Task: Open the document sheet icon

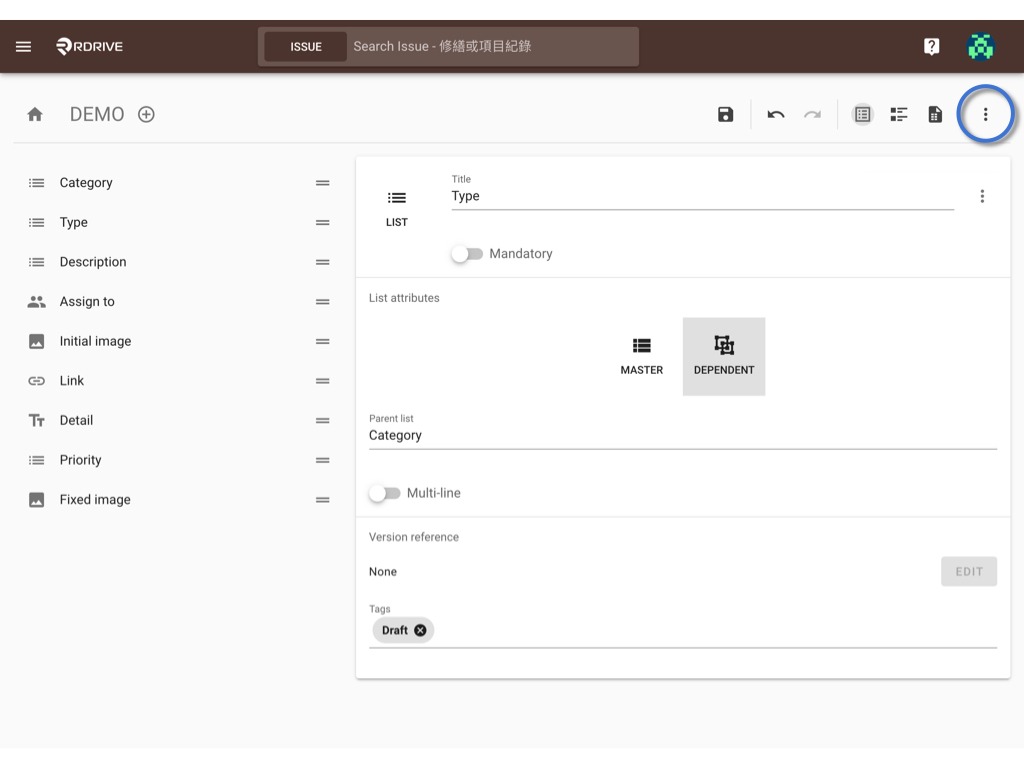Action: tap(935, 114)
